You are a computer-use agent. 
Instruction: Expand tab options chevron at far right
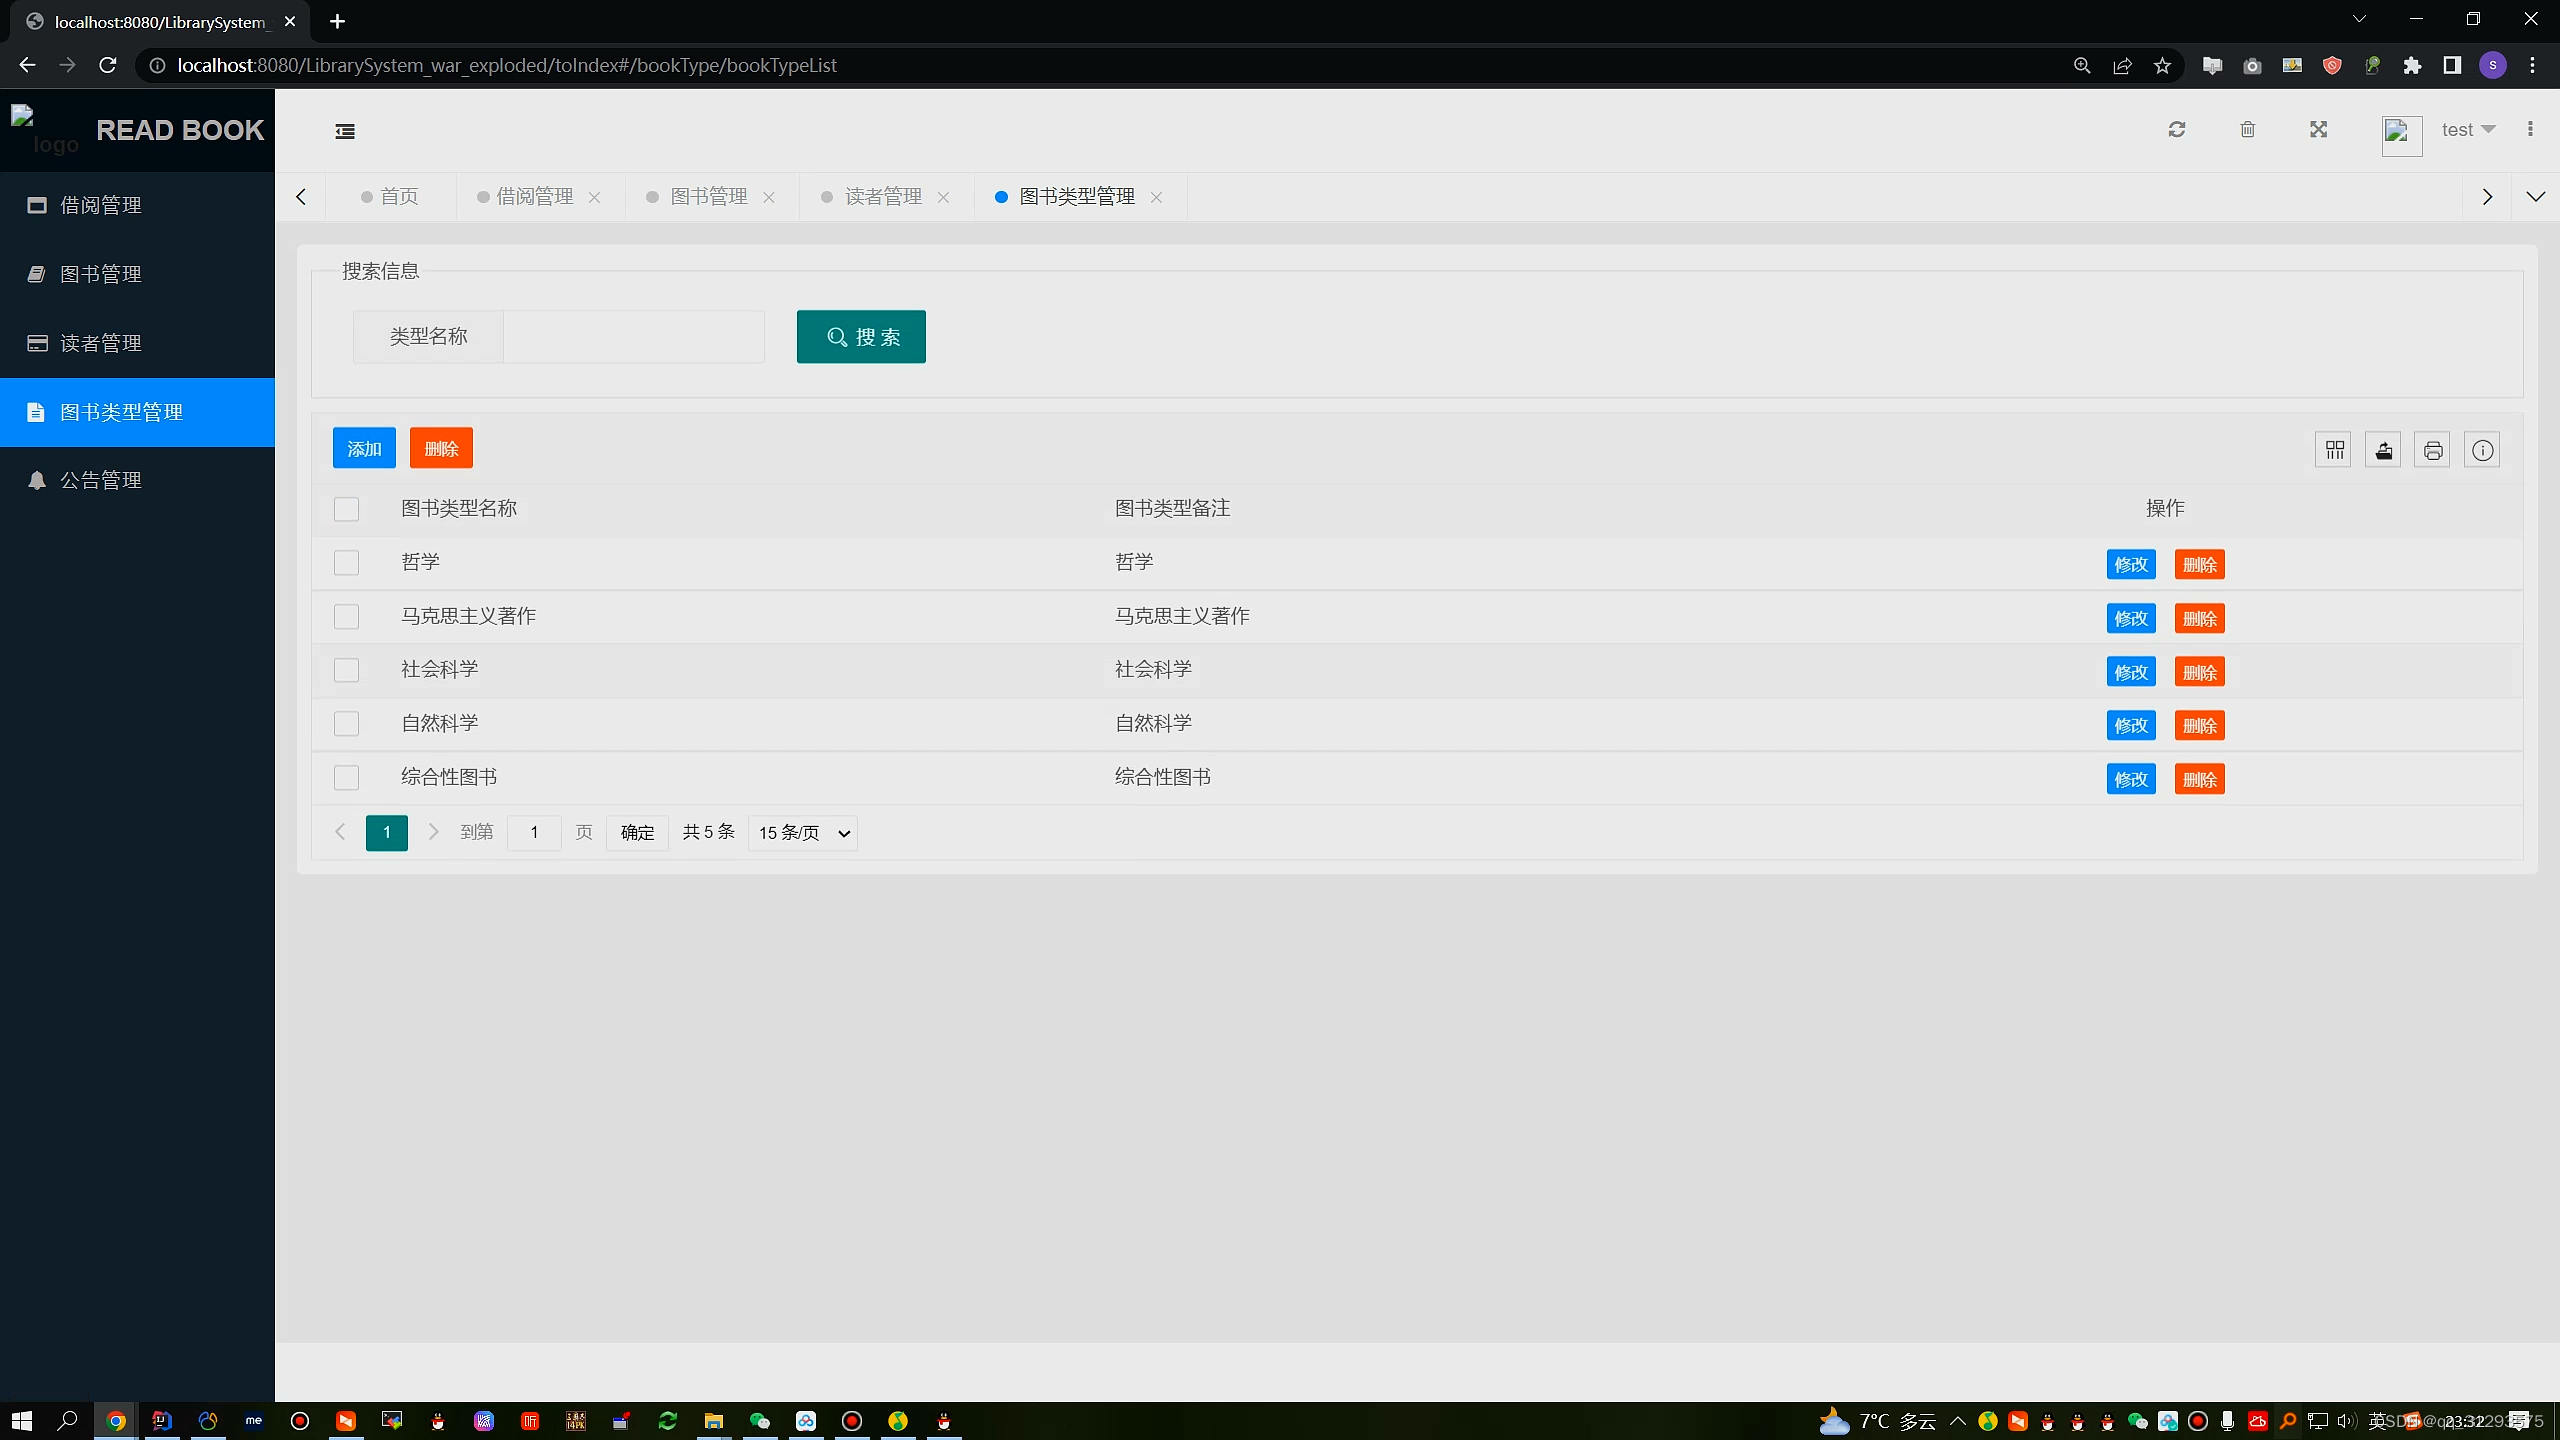click(2535, 197)
